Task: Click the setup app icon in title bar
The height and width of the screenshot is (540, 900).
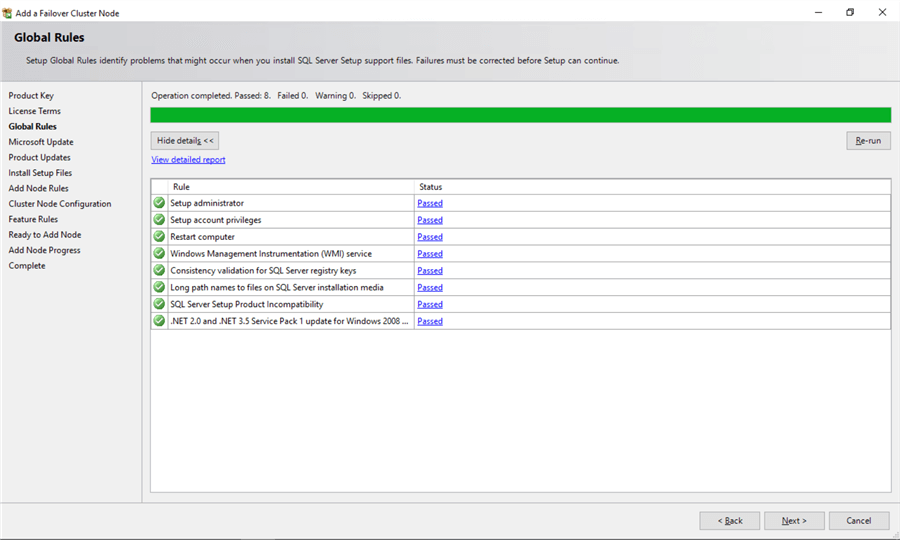Action: coord(7,13)
